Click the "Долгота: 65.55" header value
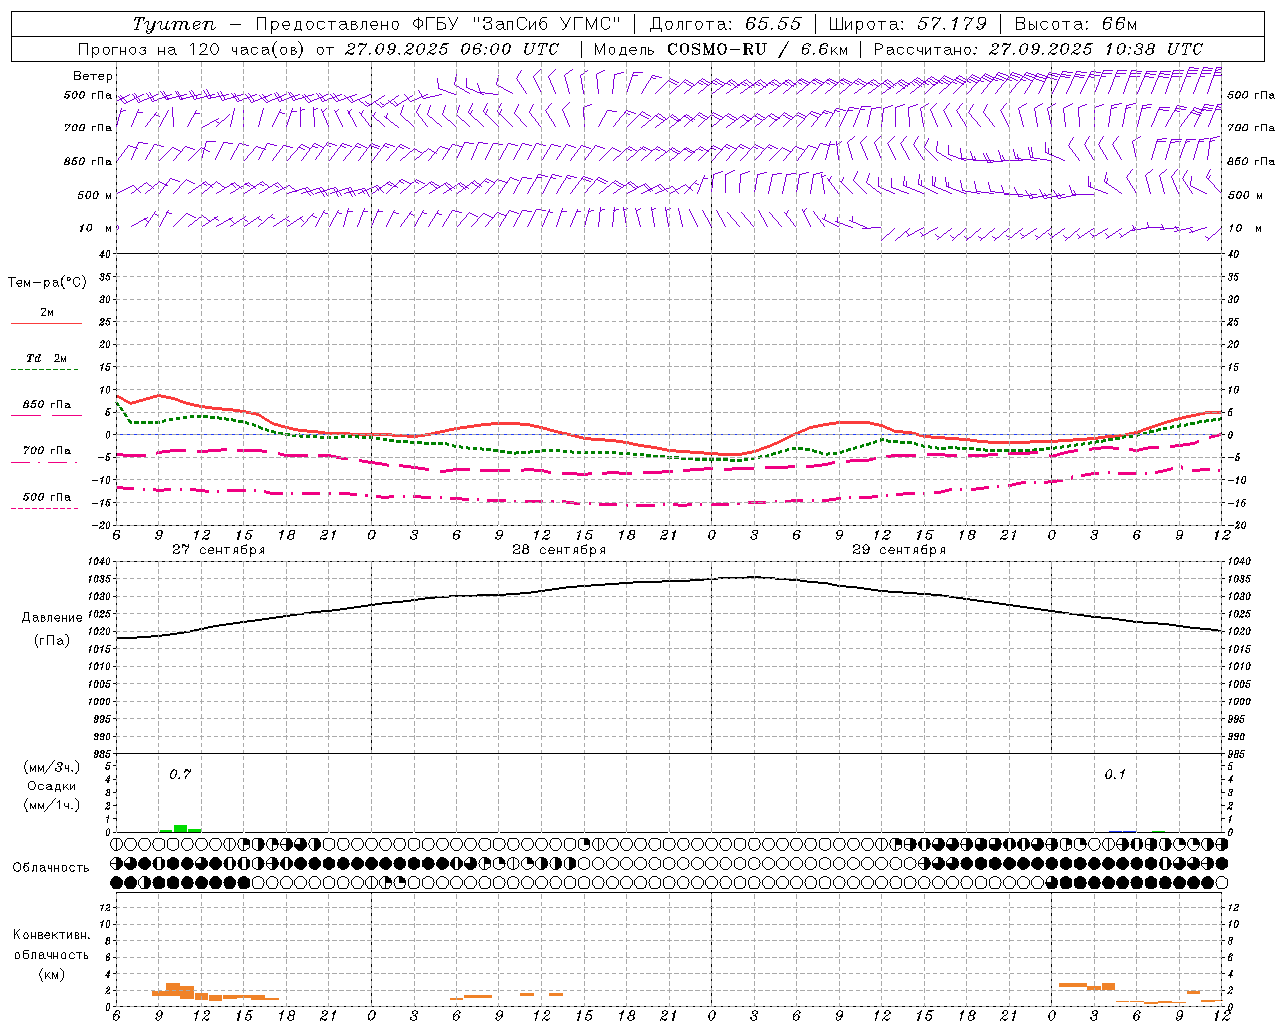 [726, 24]
